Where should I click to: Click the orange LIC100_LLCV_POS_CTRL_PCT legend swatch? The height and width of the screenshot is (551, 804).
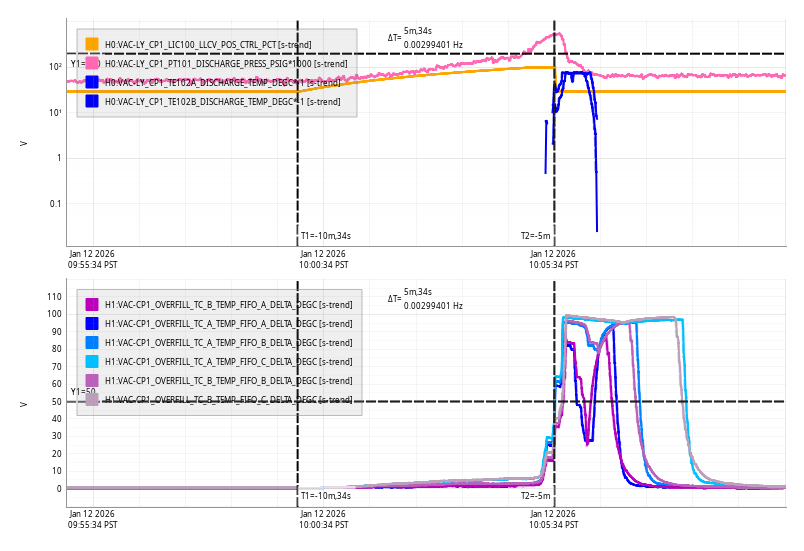click(x=92, y=44)
